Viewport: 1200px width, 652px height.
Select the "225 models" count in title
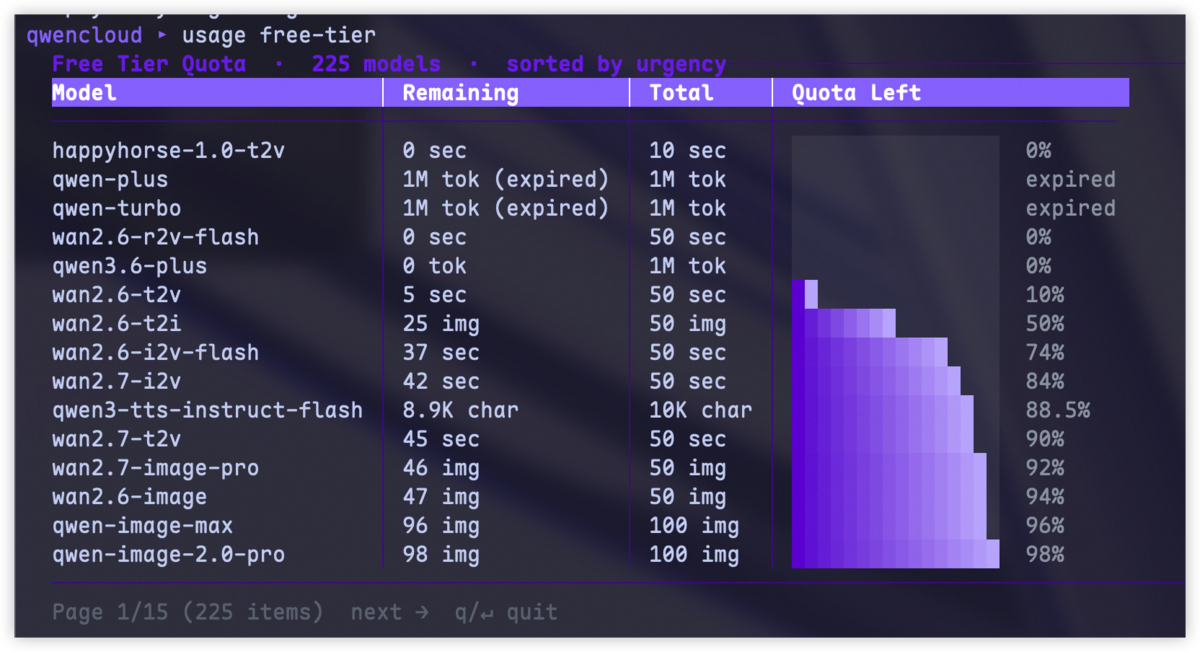click(376, 64)
